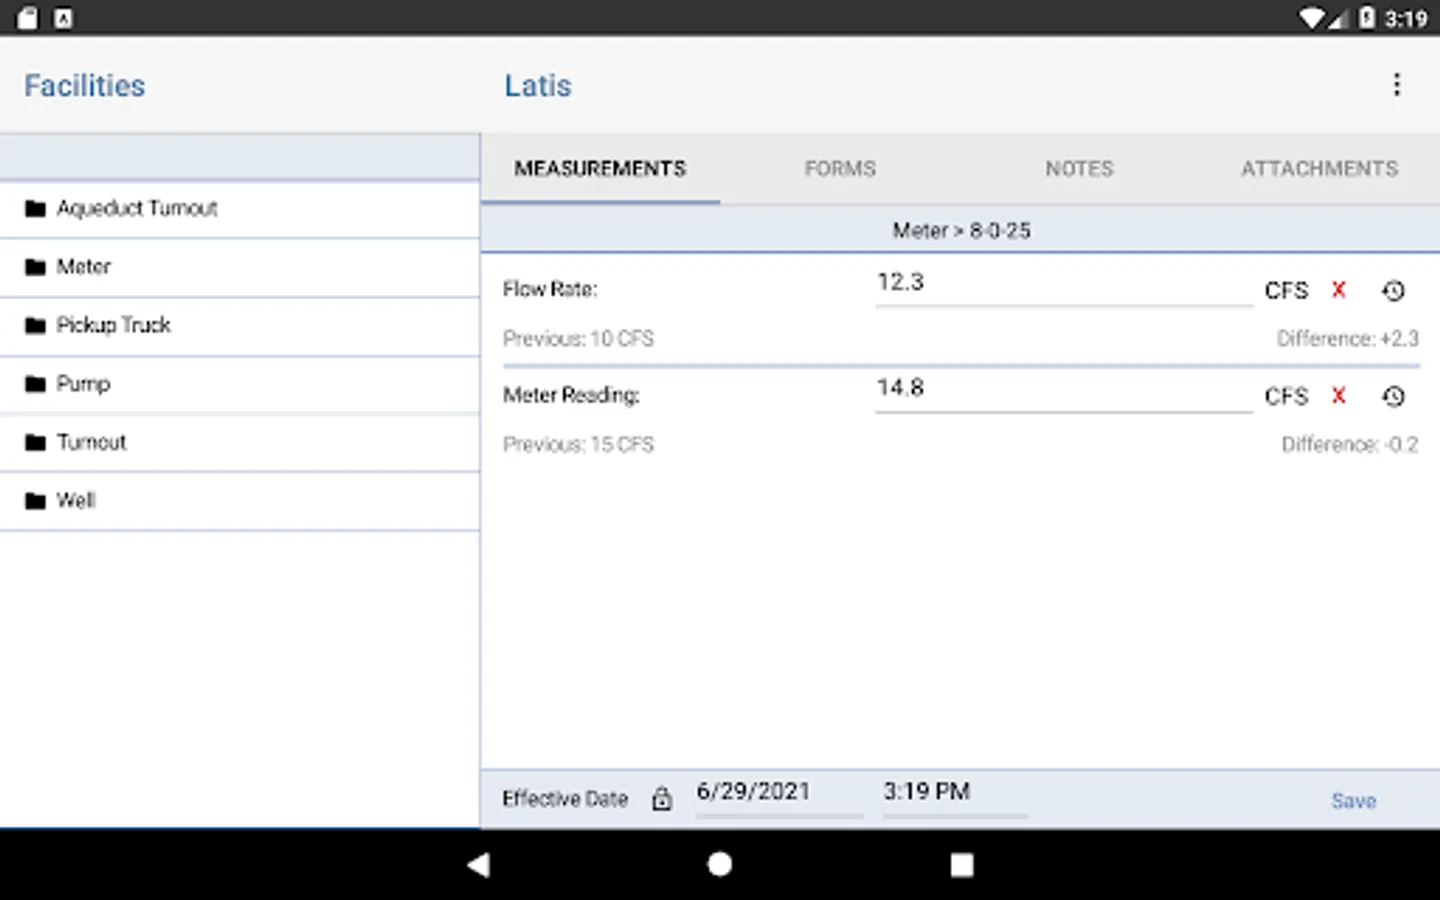Screen dimensions: 1440x900
Task: Click the Meter folder icon
Action: [x=36, y=267]
